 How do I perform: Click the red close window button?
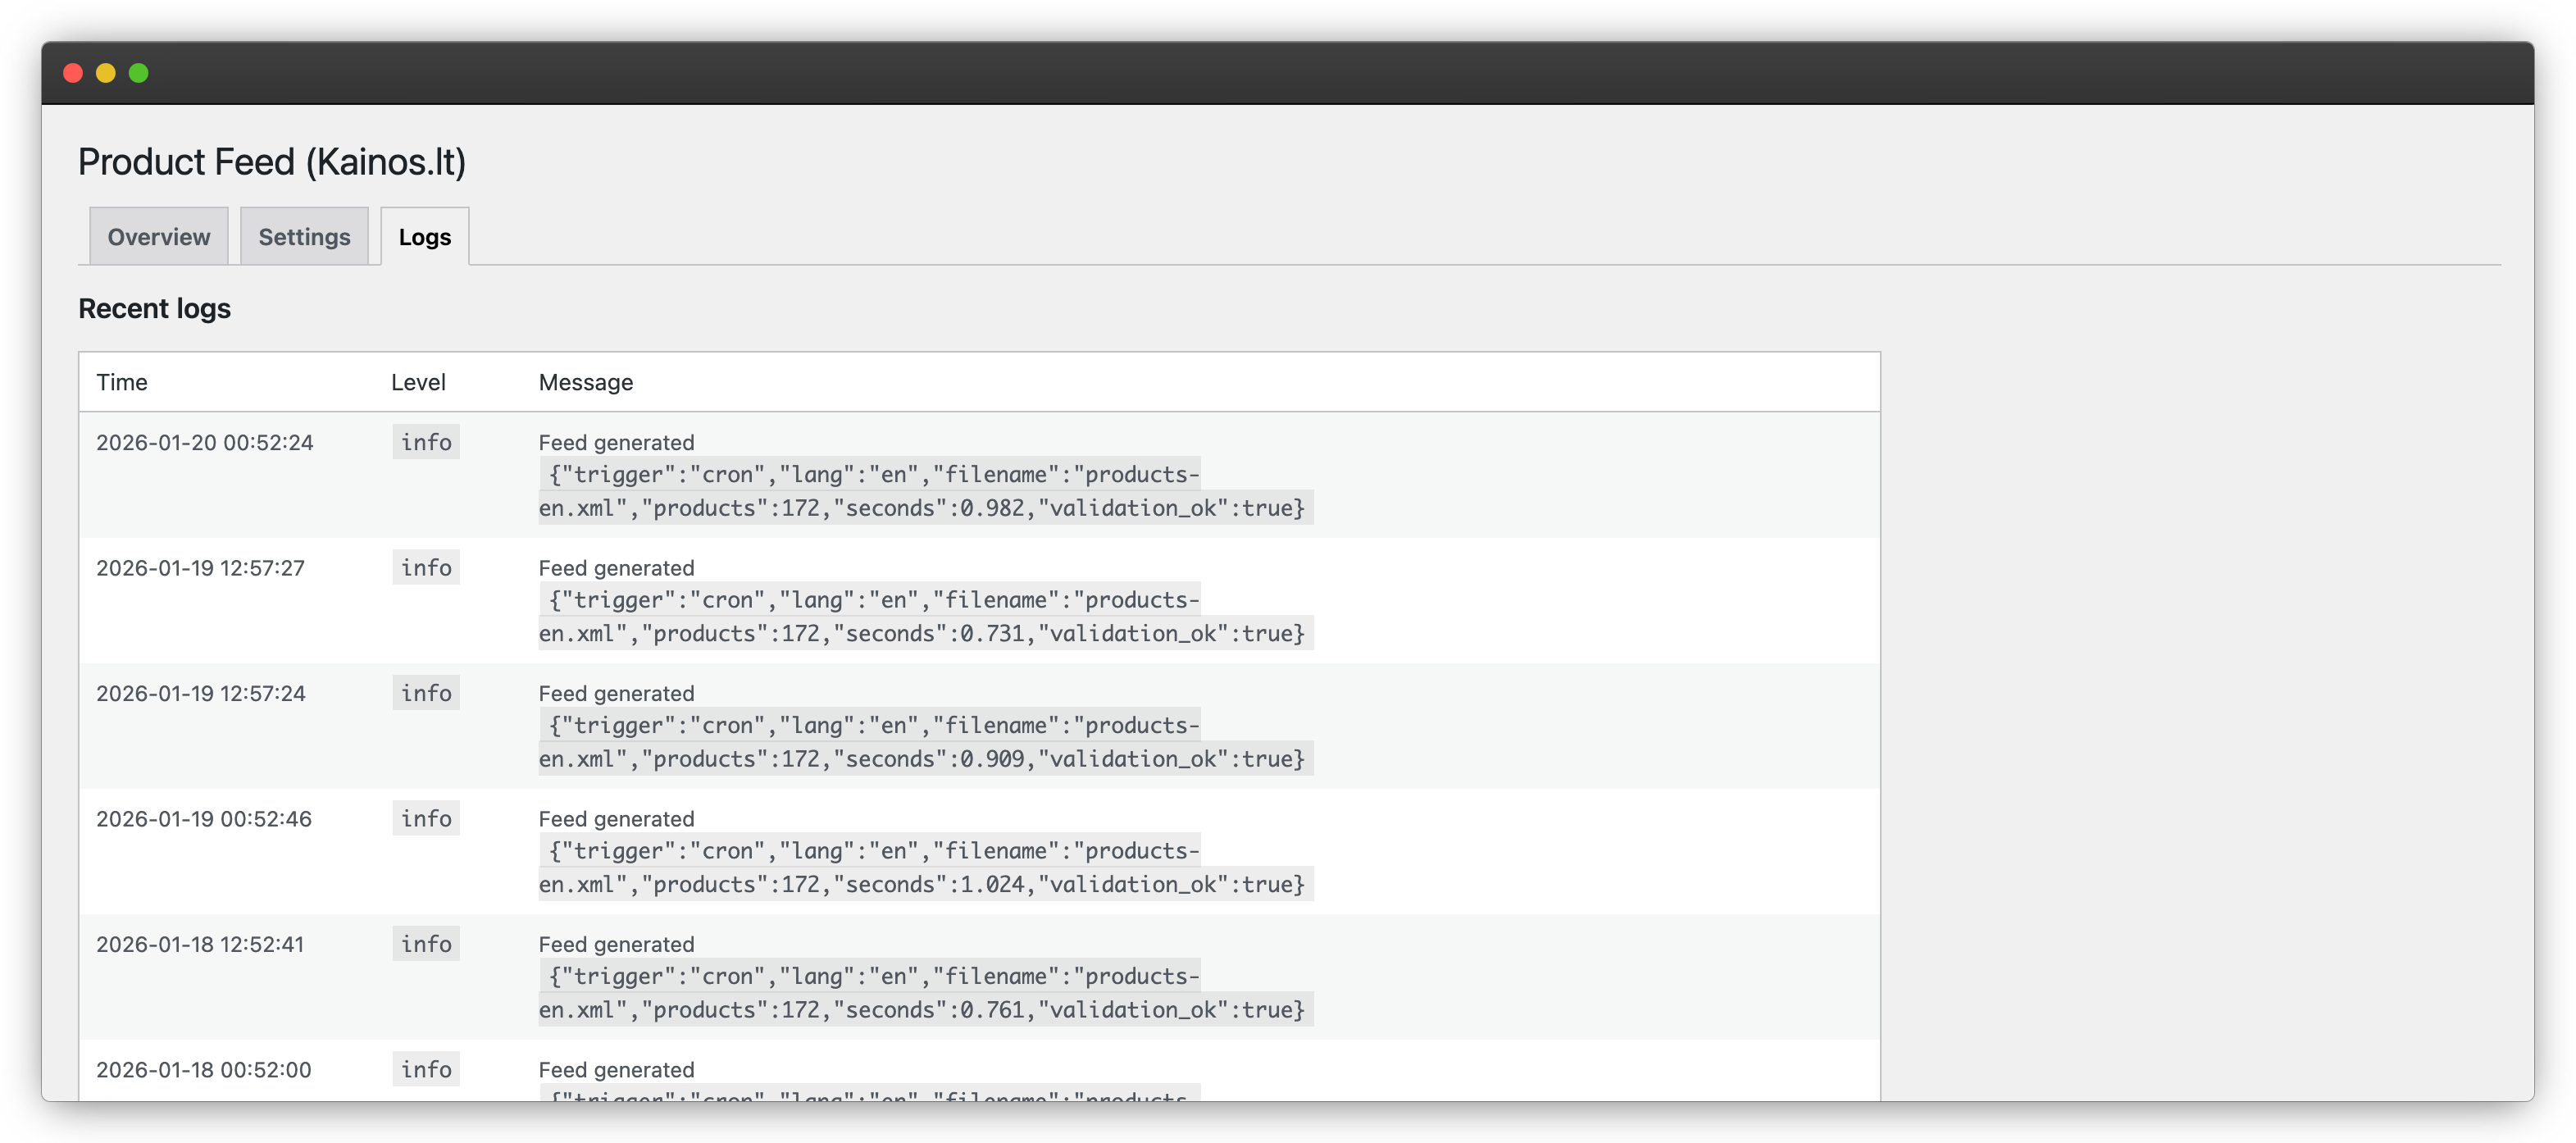(x=73, y=73)
